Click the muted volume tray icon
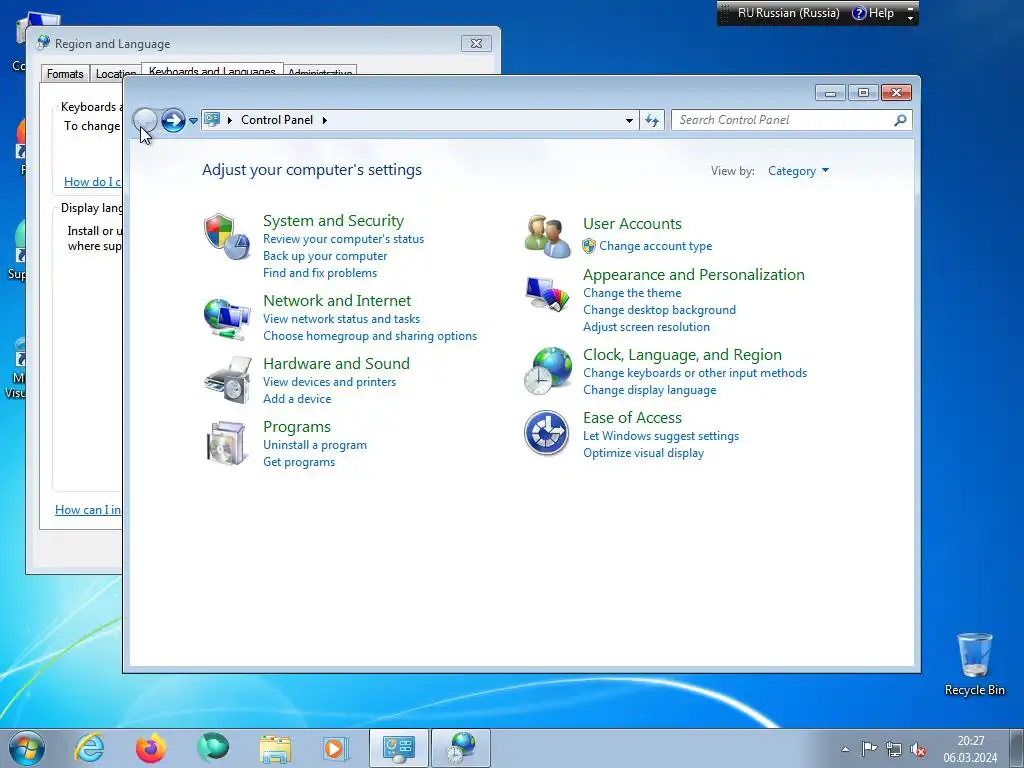The width and height of the screenshot is (1024, 768). (x=918, y=749)
